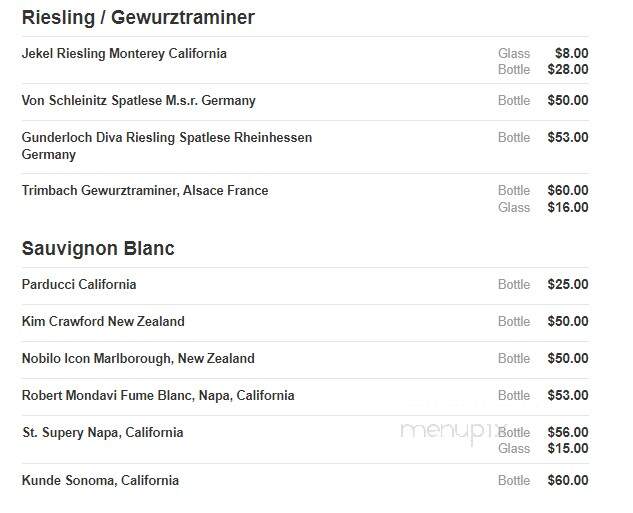This screenshot has height=513, width=633.
Task: Click the $25.00 Parducci bottle price
Action: click(x=568, y=284)
